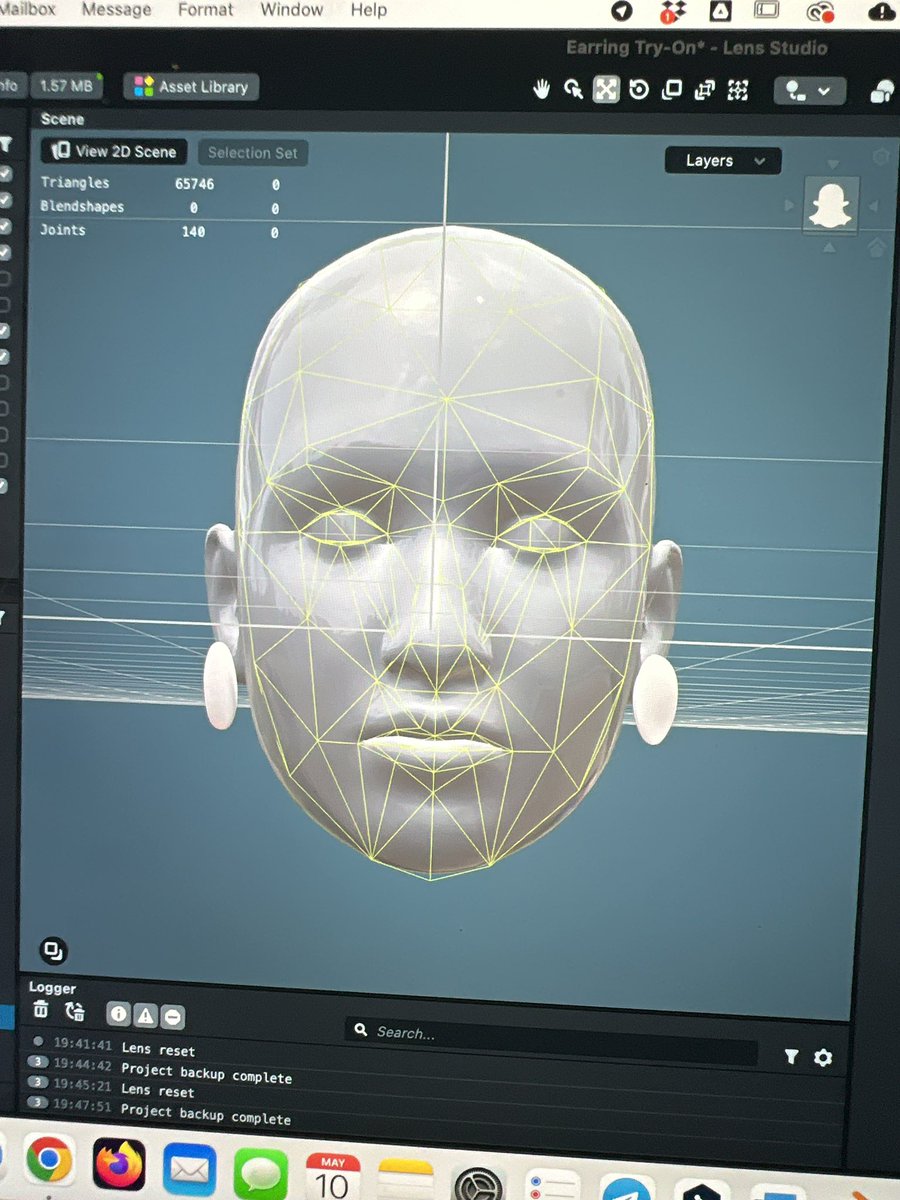Open the Layers dropdown in Scene view
Screen dimensions: 900x1200
tap(723, 161)
